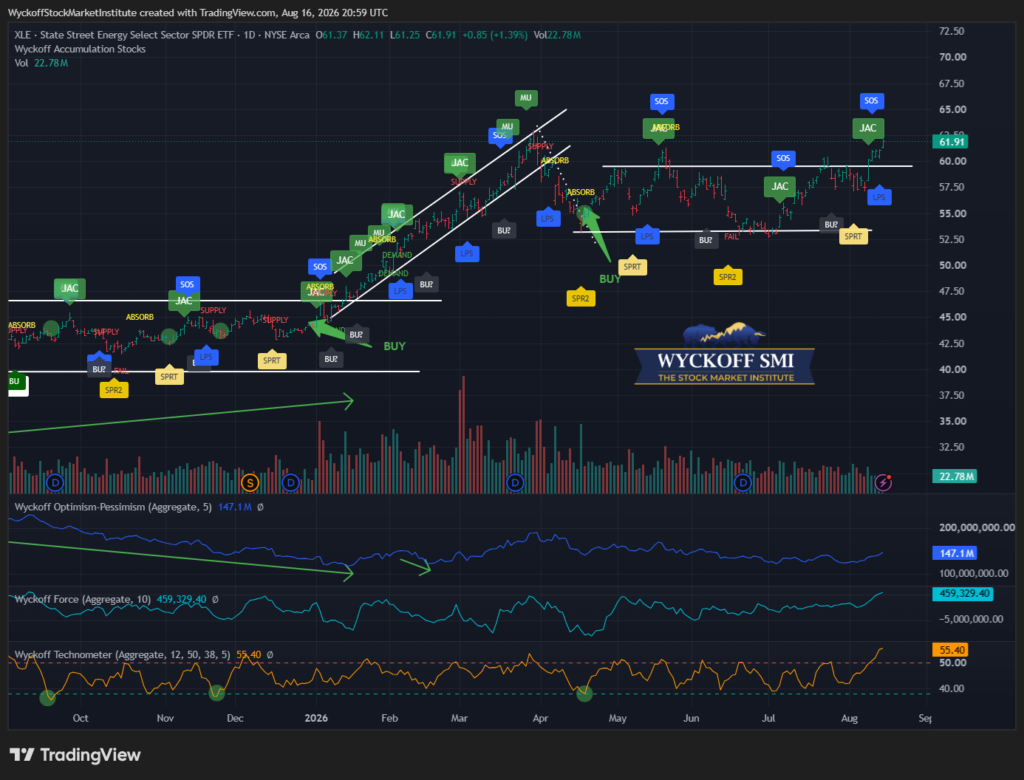Select the yellow SPR2 label in June
This screenshot has width=1024, height=780.
tap(728, 277)
